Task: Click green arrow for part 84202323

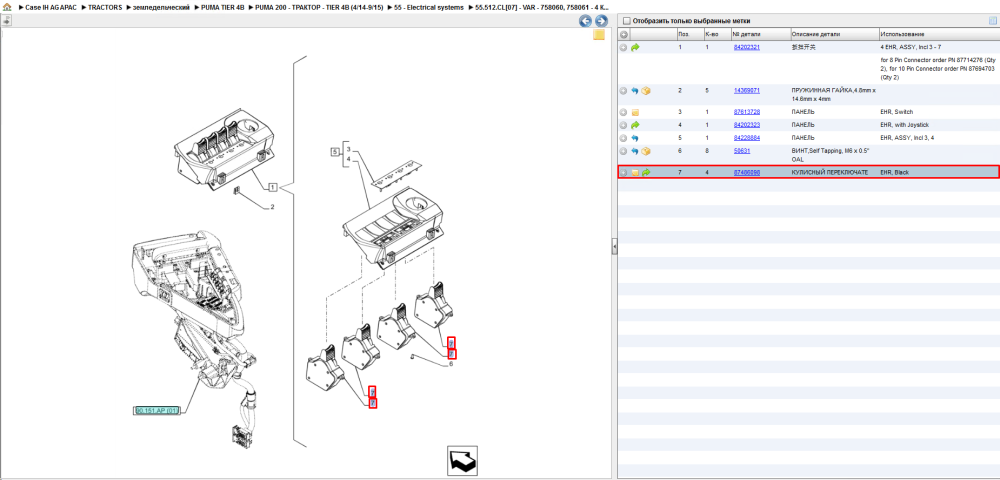Action: 635,125
